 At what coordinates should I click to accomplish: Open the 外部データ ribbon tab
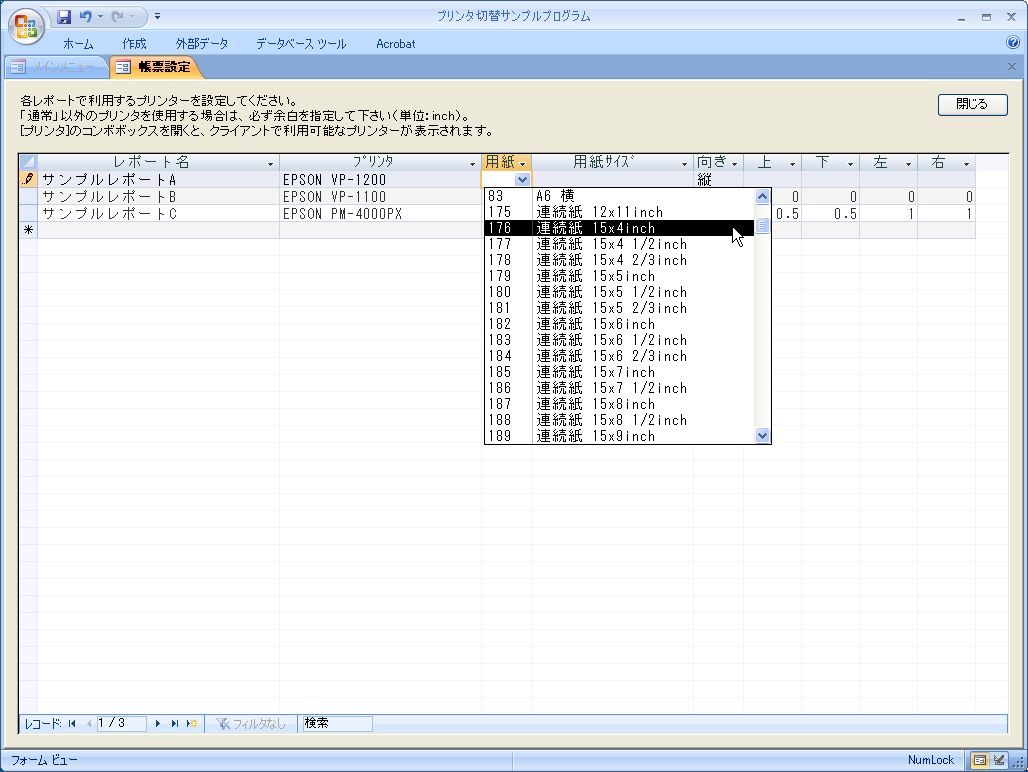click(x=201, y=44)
